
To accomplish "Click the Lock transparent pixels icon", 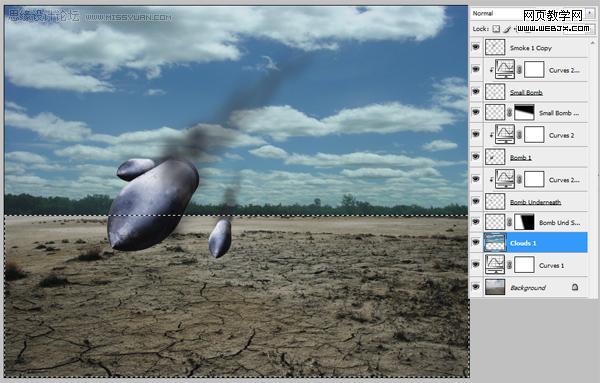I will (x=496, y=29).
